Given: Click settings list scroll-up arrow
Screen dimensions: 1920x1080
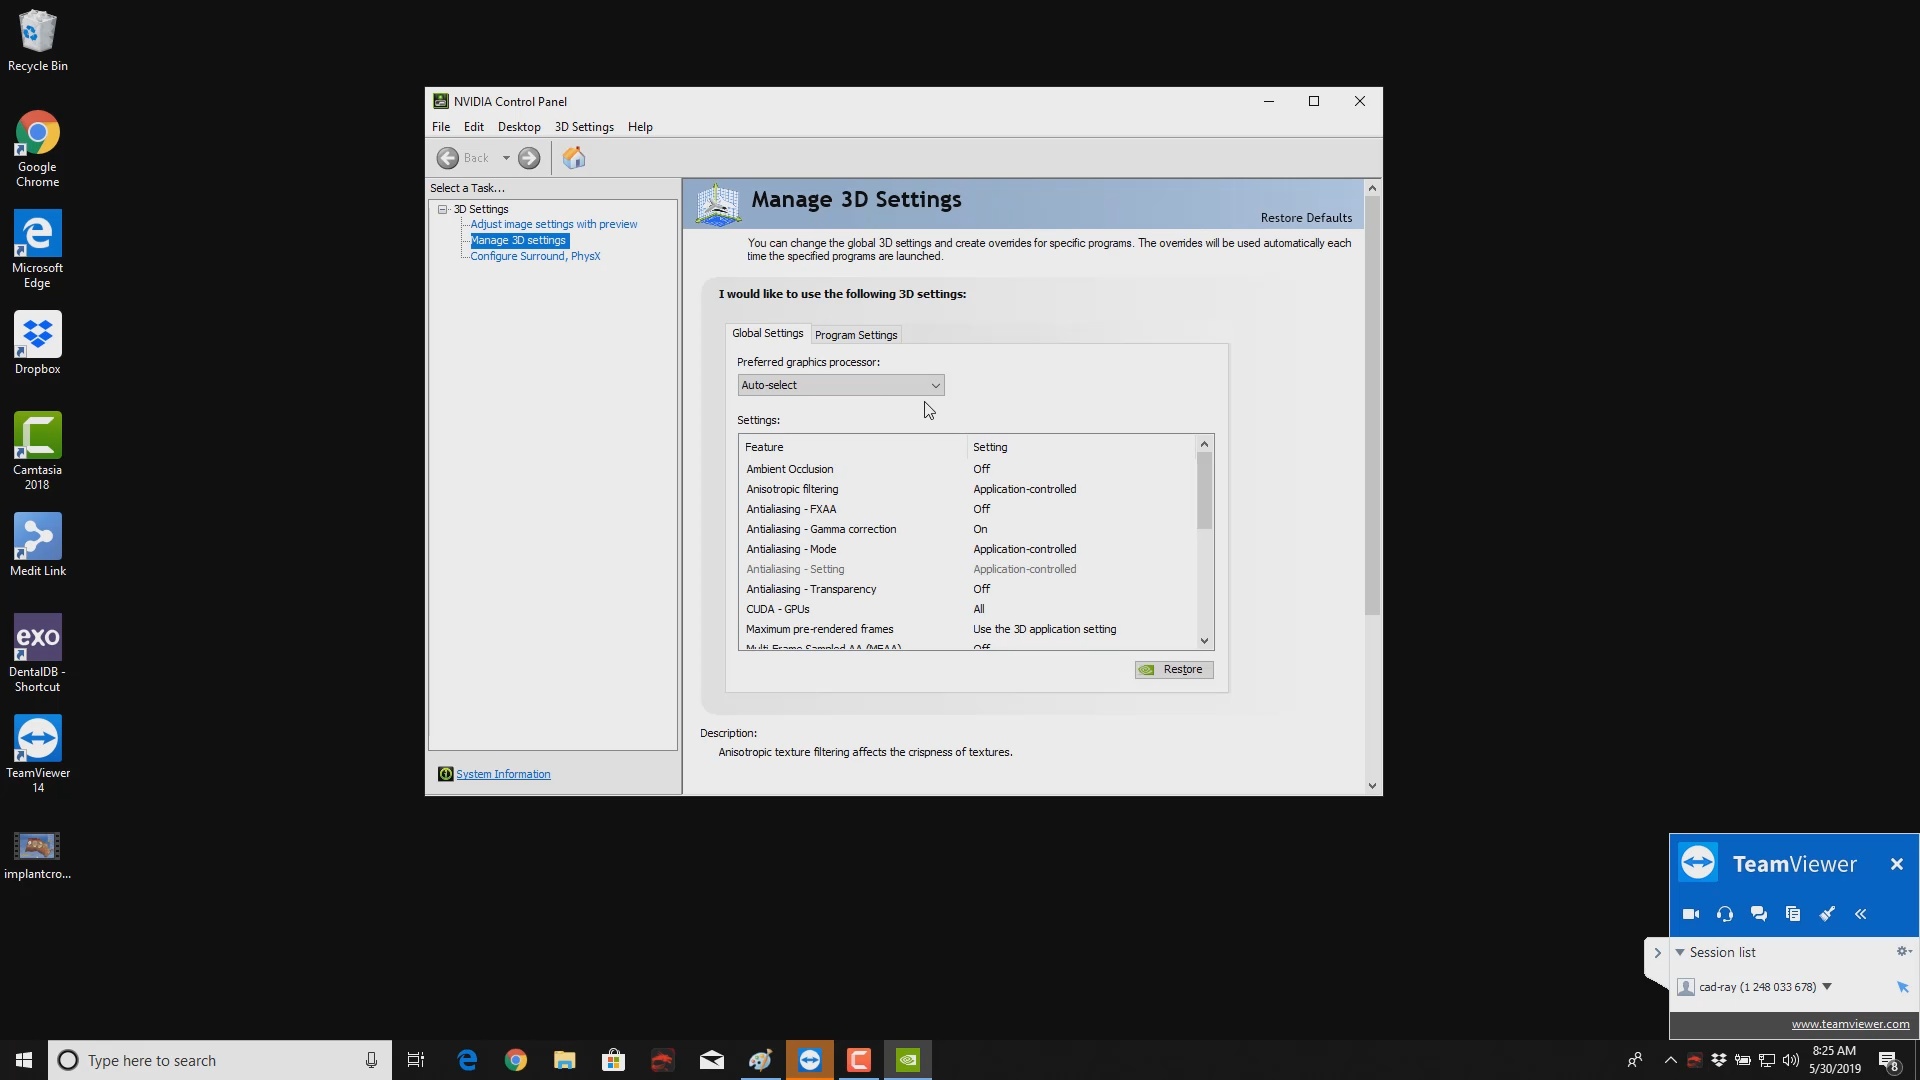Looking at the screenshot, I should tap(1204, 444).
